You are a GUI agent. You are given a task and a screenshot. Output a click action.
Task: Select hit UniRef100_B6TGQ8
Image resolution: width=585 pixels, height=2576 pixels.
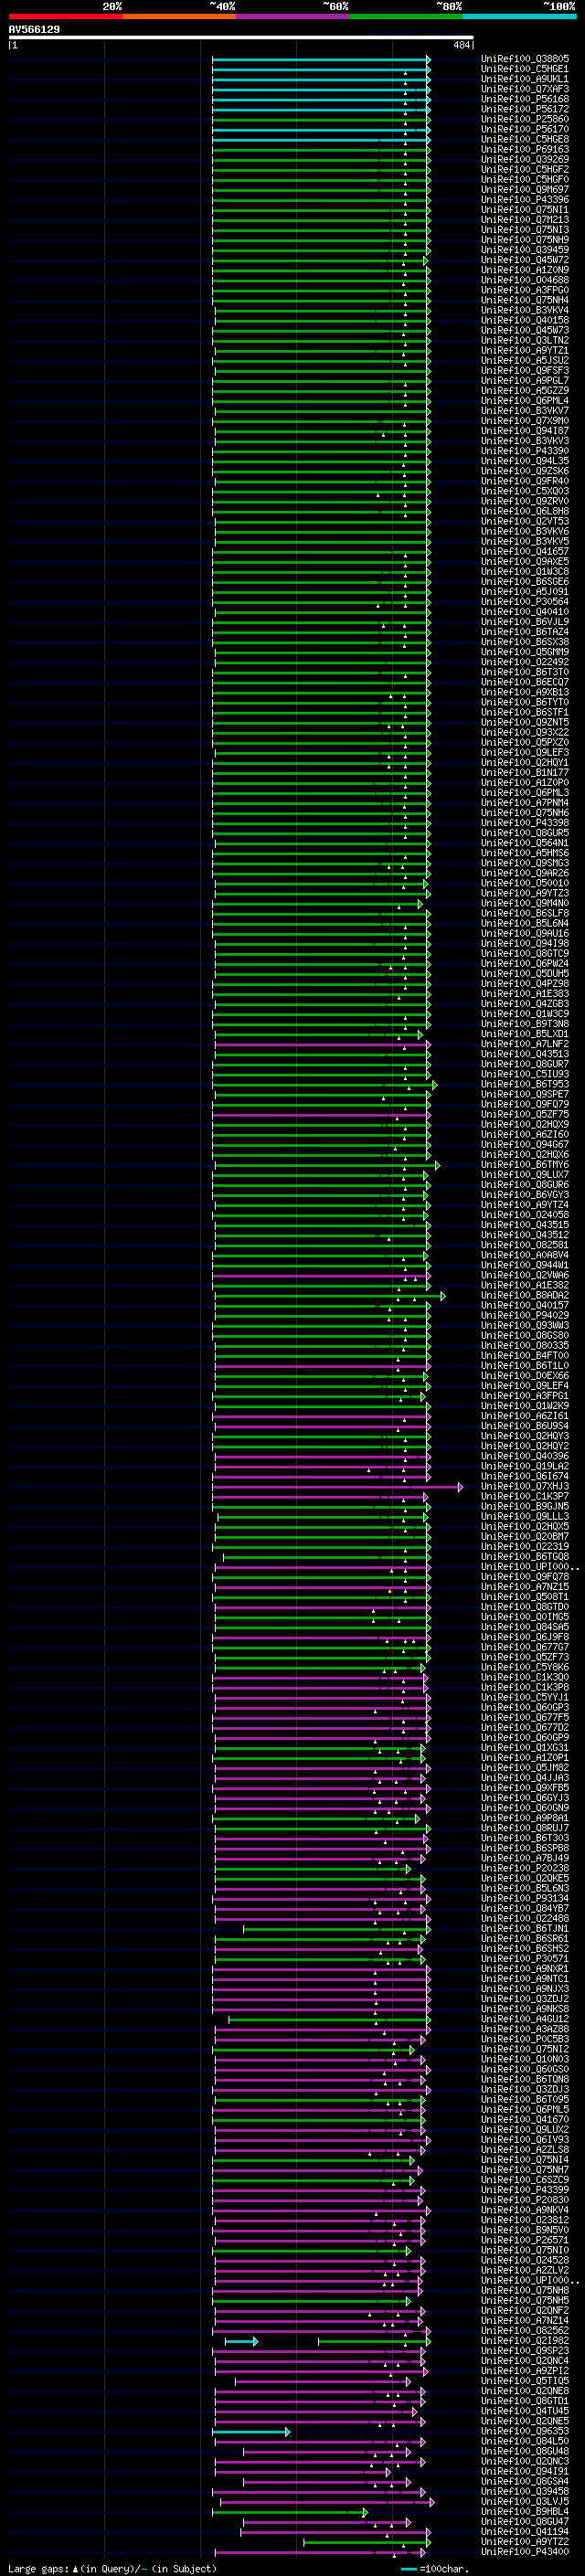pos(525,1556)
